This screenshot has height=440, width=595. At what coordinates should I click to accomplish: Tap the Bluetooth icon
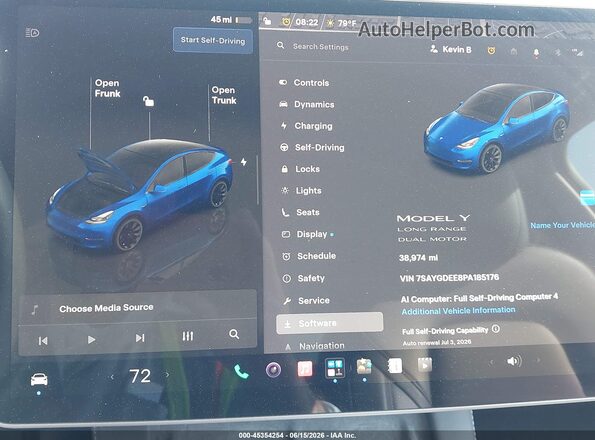(x=557, y=53)
